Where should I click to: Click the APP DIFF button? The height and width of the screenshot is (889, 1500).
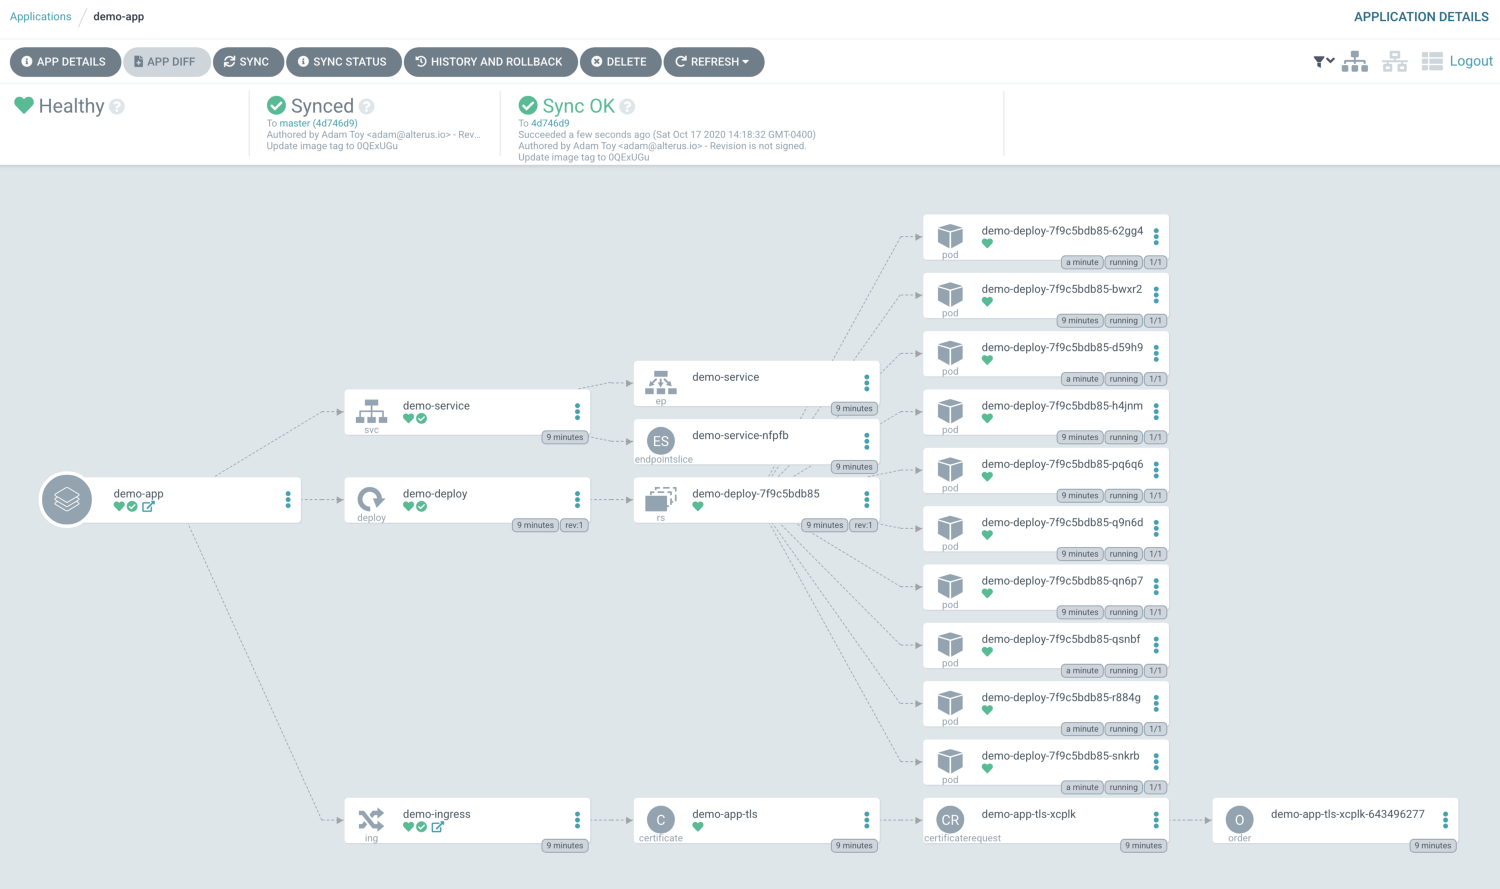click(167, 62)
